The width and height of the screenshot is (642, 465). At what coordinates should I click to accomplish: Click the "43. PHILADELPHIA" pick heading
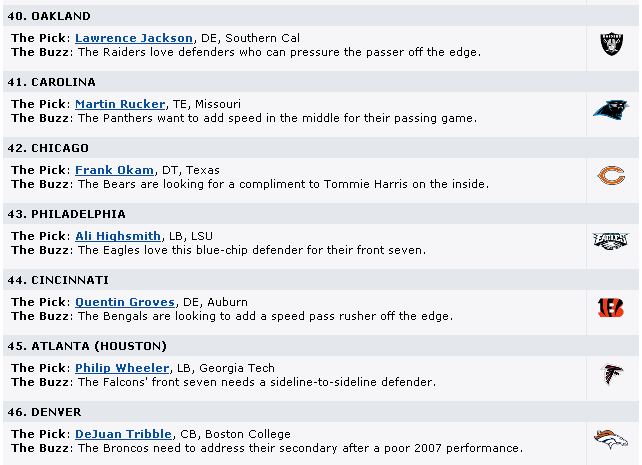coord(67,214)
